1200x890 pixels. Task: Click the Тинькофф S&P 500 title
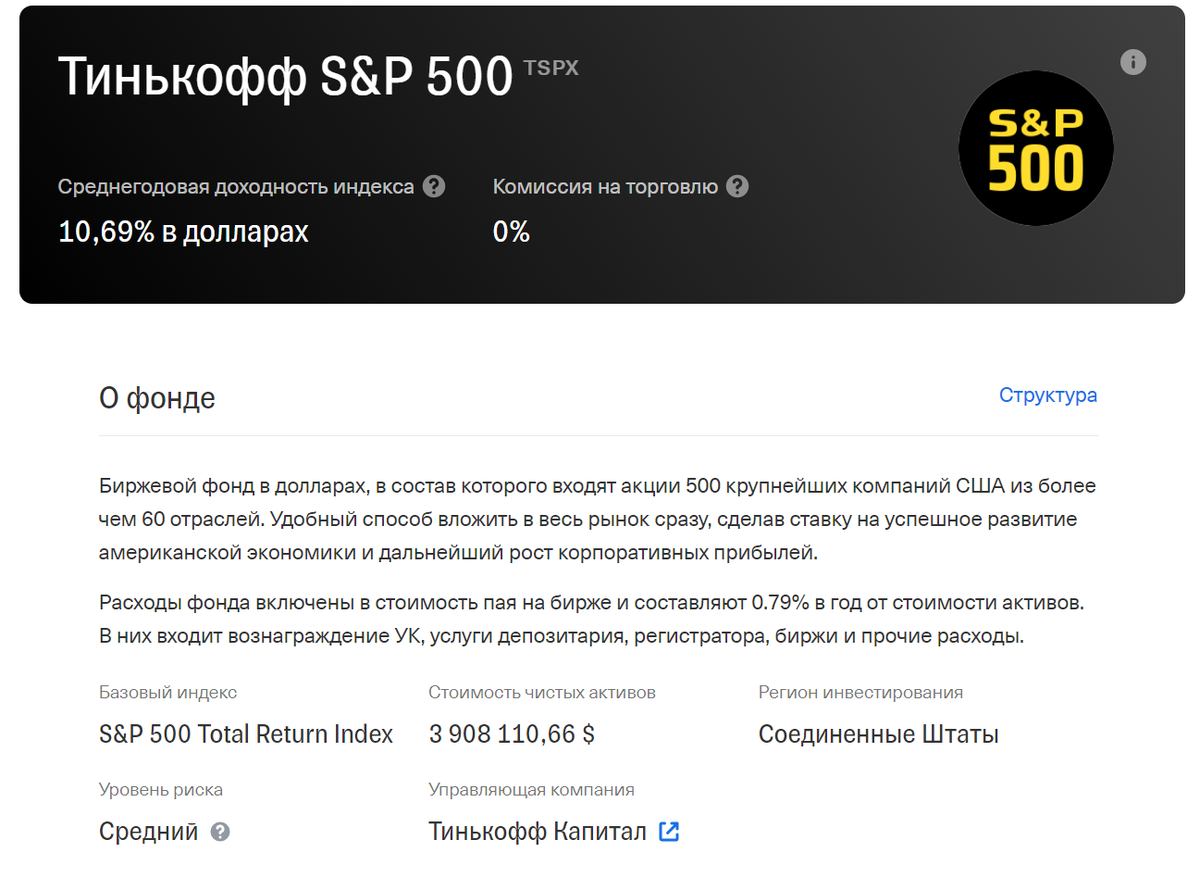pyautogui.click(x=285, y=77)
